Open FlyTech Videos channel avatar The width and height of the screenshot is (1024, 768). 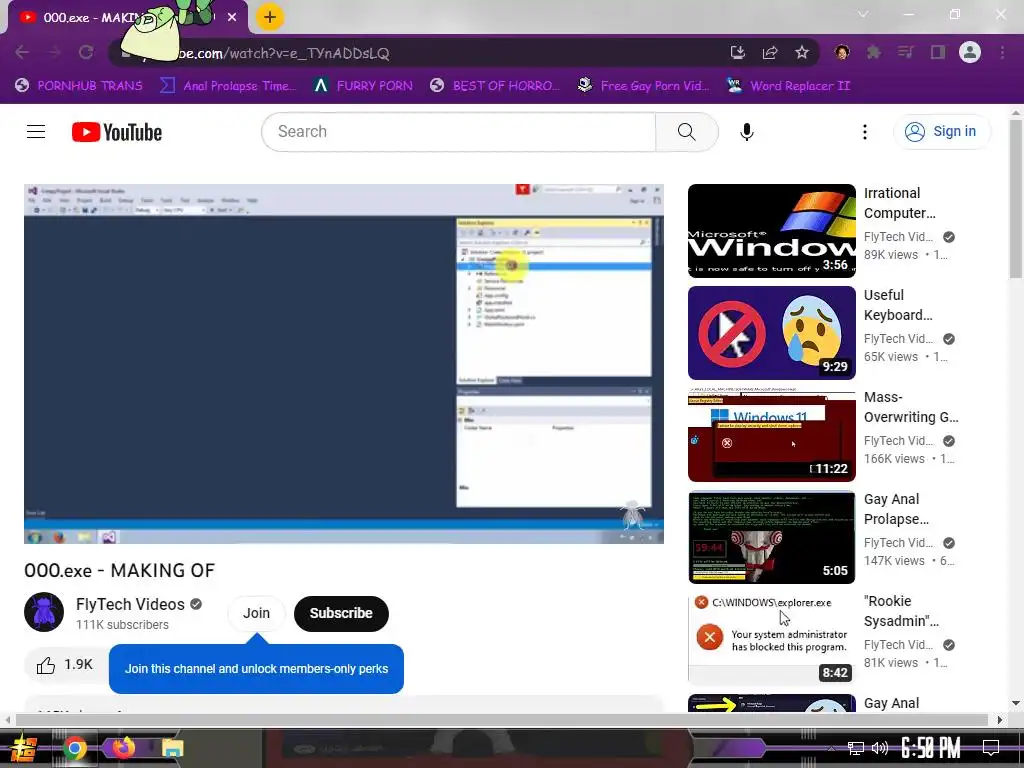click(x=44, y=612)
